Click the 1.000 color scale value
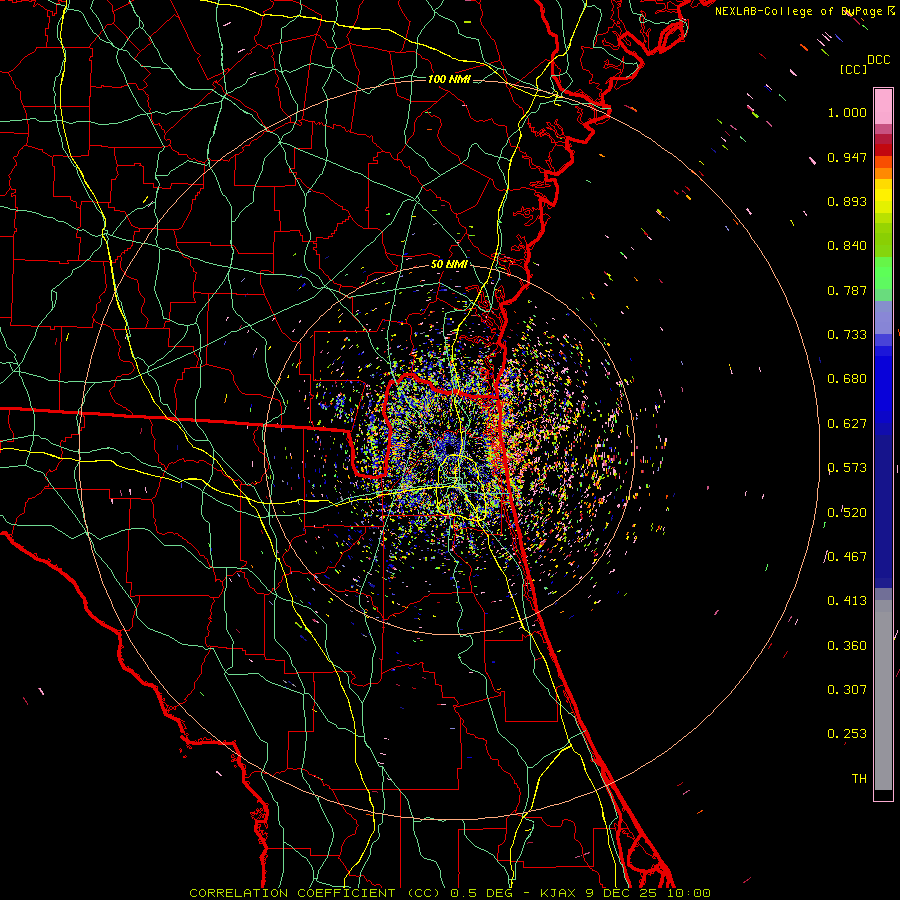Image resolution: width=900 pixels, height=900 pixels. pos(847,112)
